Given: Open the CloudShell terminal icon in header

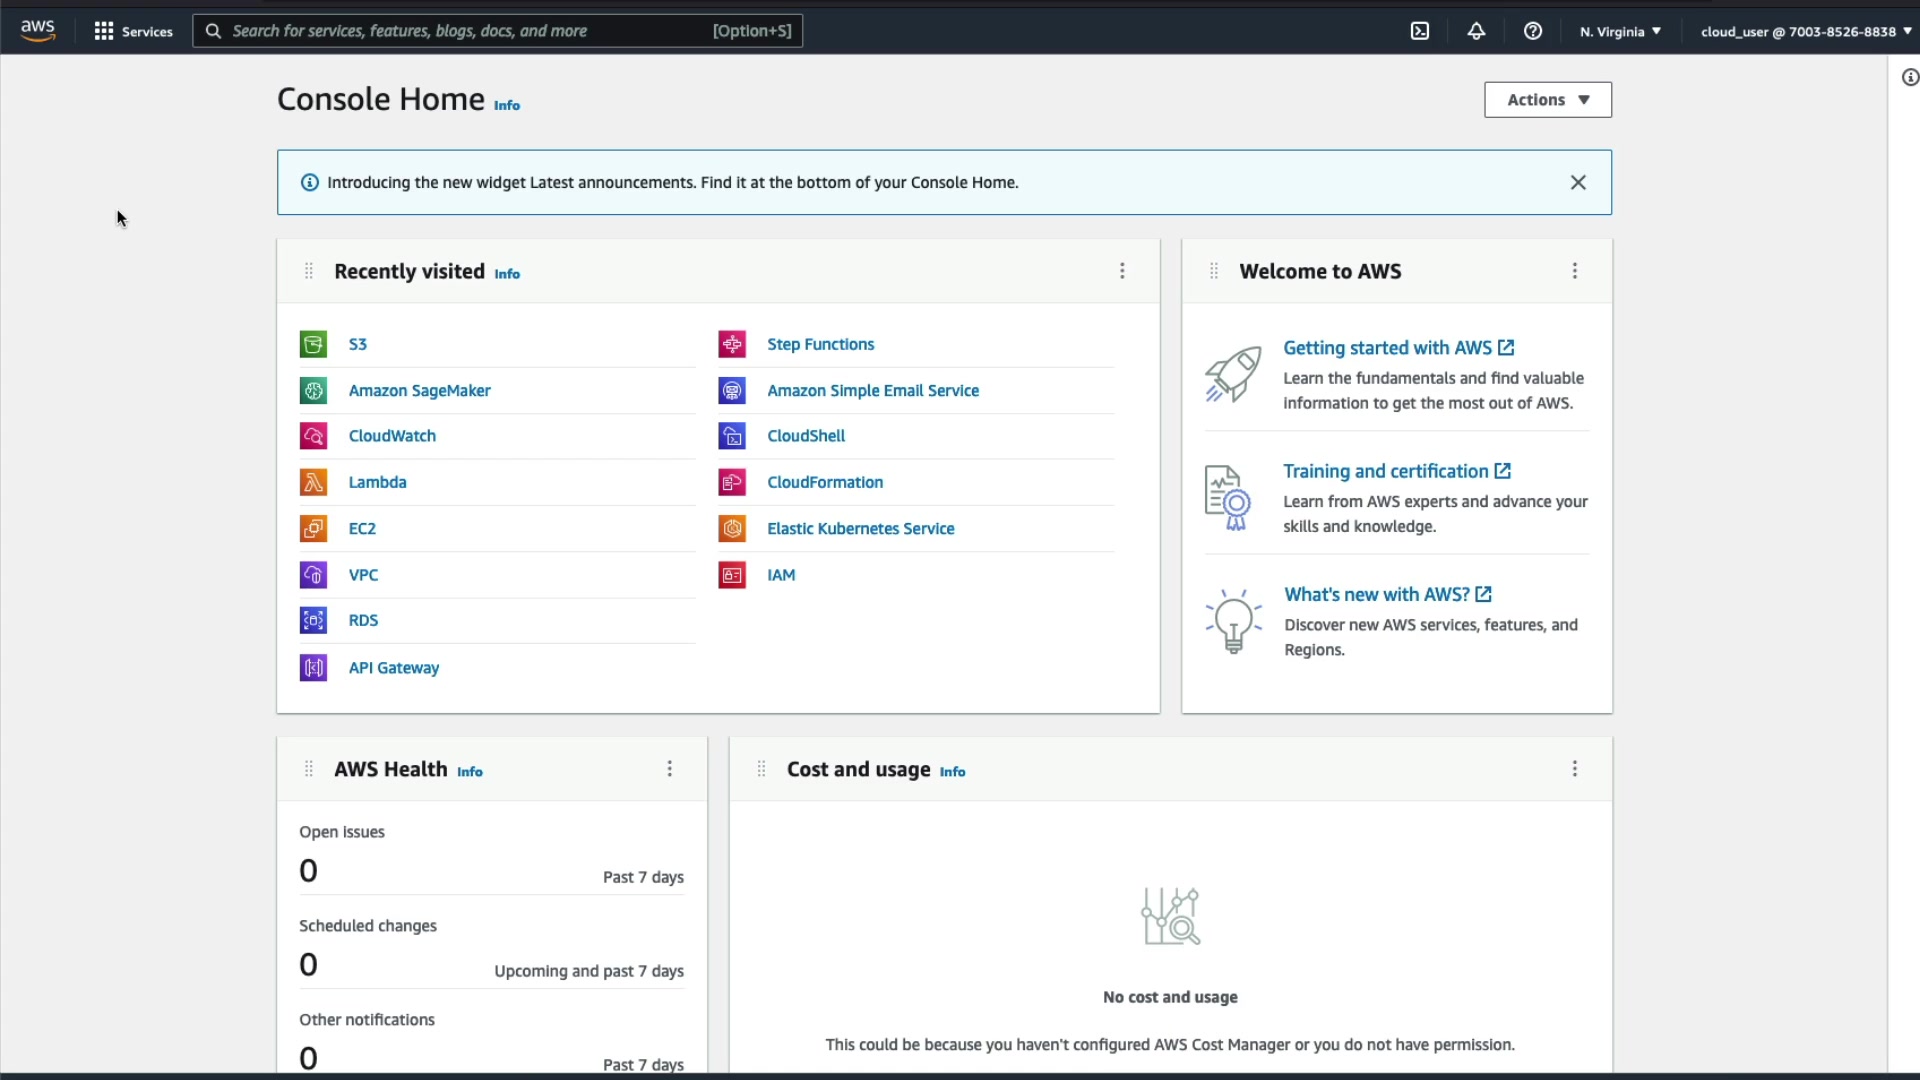Looking at the screenshot, I should [x=1420, y=31].
